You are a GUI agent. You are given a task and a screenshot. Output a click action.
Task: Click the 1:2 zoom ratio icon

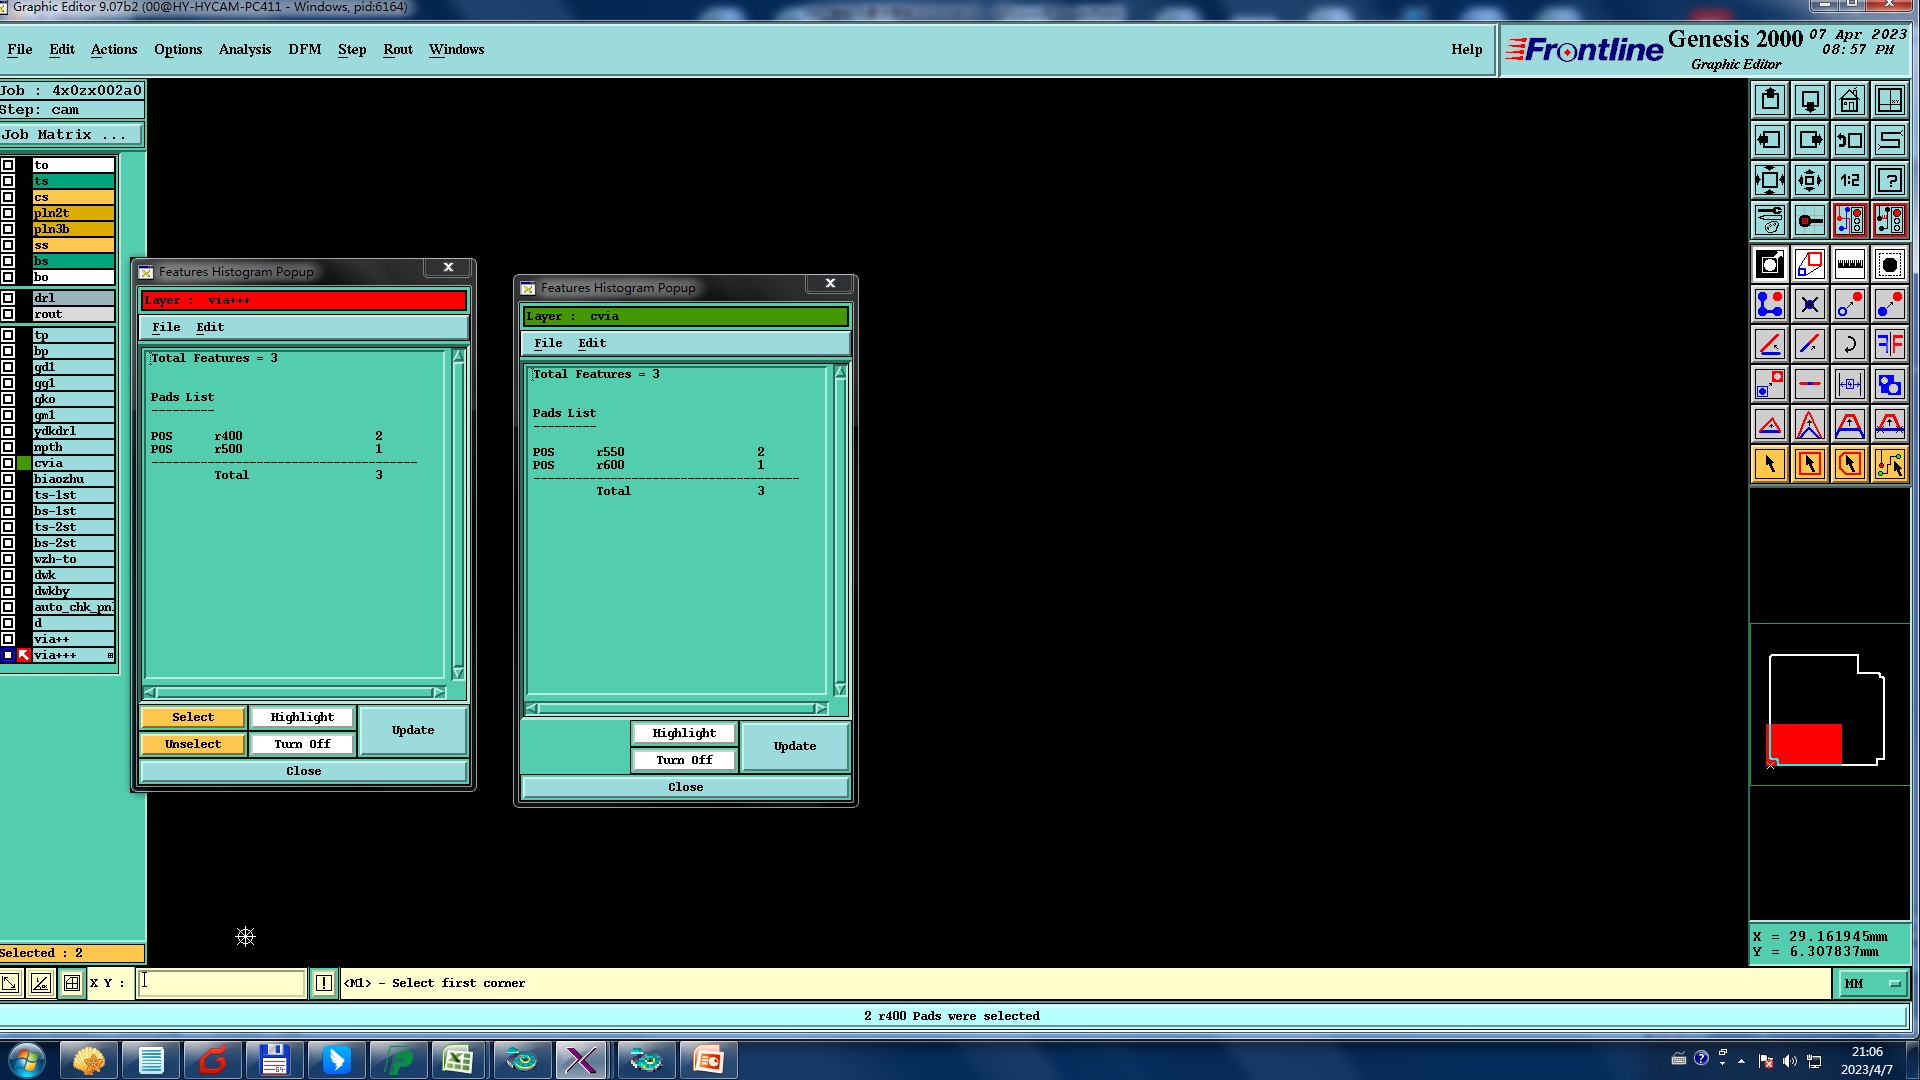click(1849, 181)
